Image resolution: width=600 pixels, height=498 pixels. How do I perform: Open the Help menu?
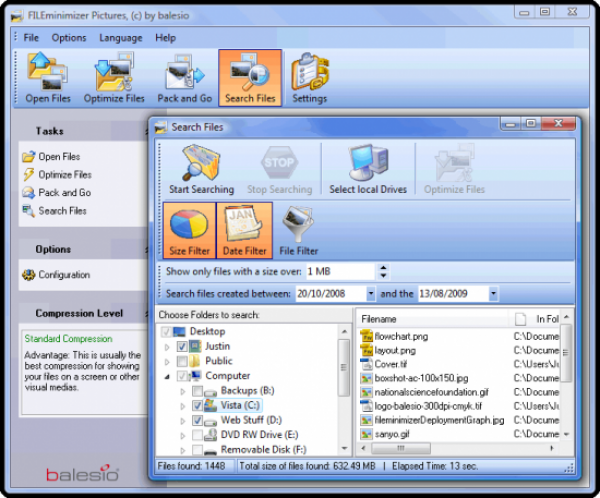pyautogui.click(x=165, y=38)
